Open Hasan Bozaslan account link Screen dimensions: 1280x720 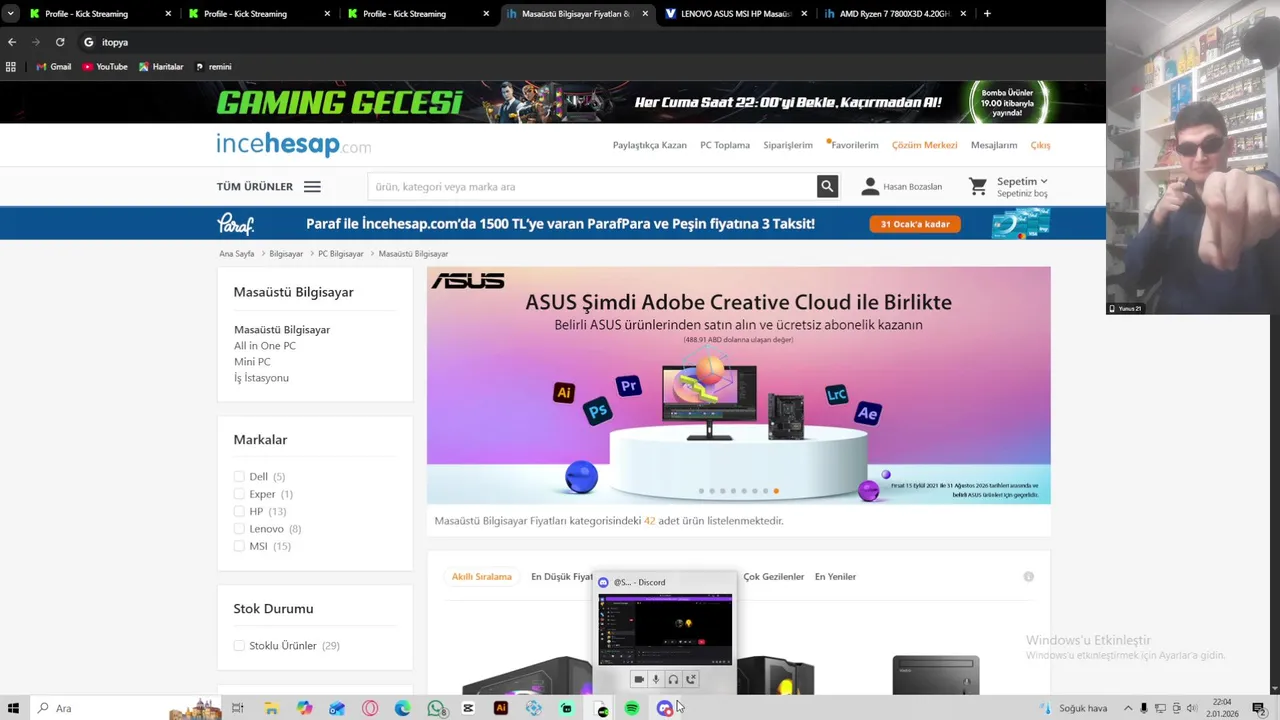[x=902, y=187]
